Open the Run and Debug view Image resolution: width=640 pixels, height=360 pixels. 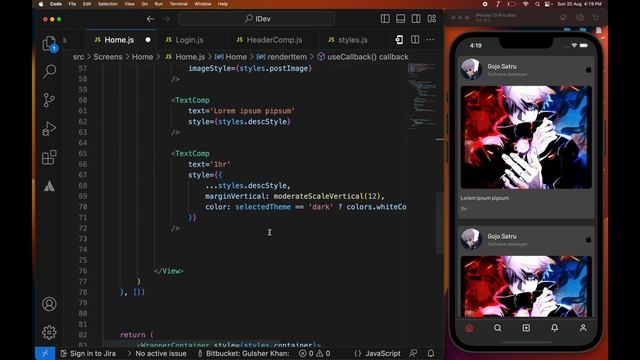pos(49,129)
